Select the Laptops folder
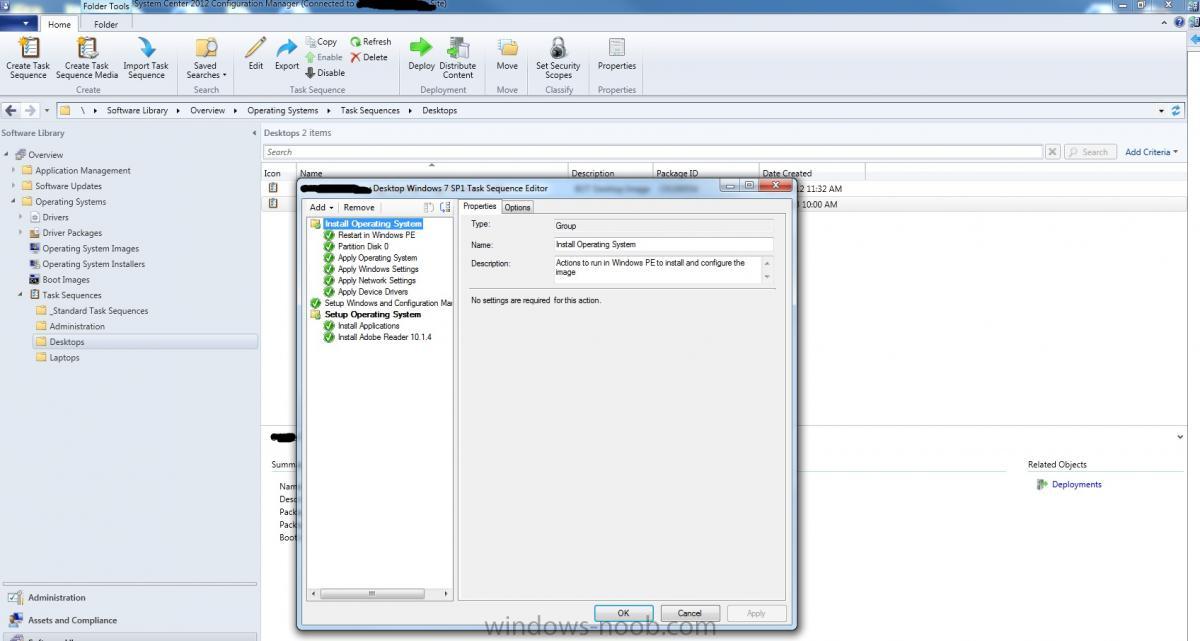Image resolution: width=1200 pixels, height=641 pixels. [64, 357]
